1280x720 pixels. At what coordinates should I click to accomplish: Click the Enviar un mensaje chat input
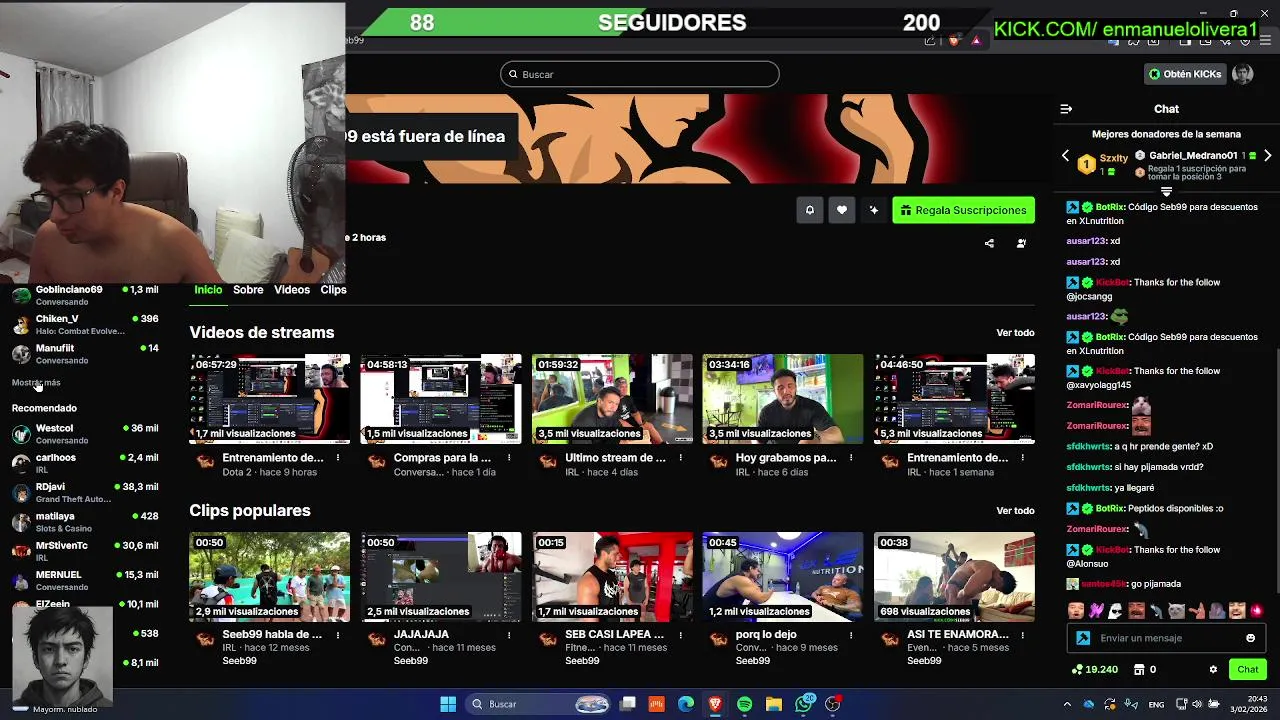pos(1165,638)
